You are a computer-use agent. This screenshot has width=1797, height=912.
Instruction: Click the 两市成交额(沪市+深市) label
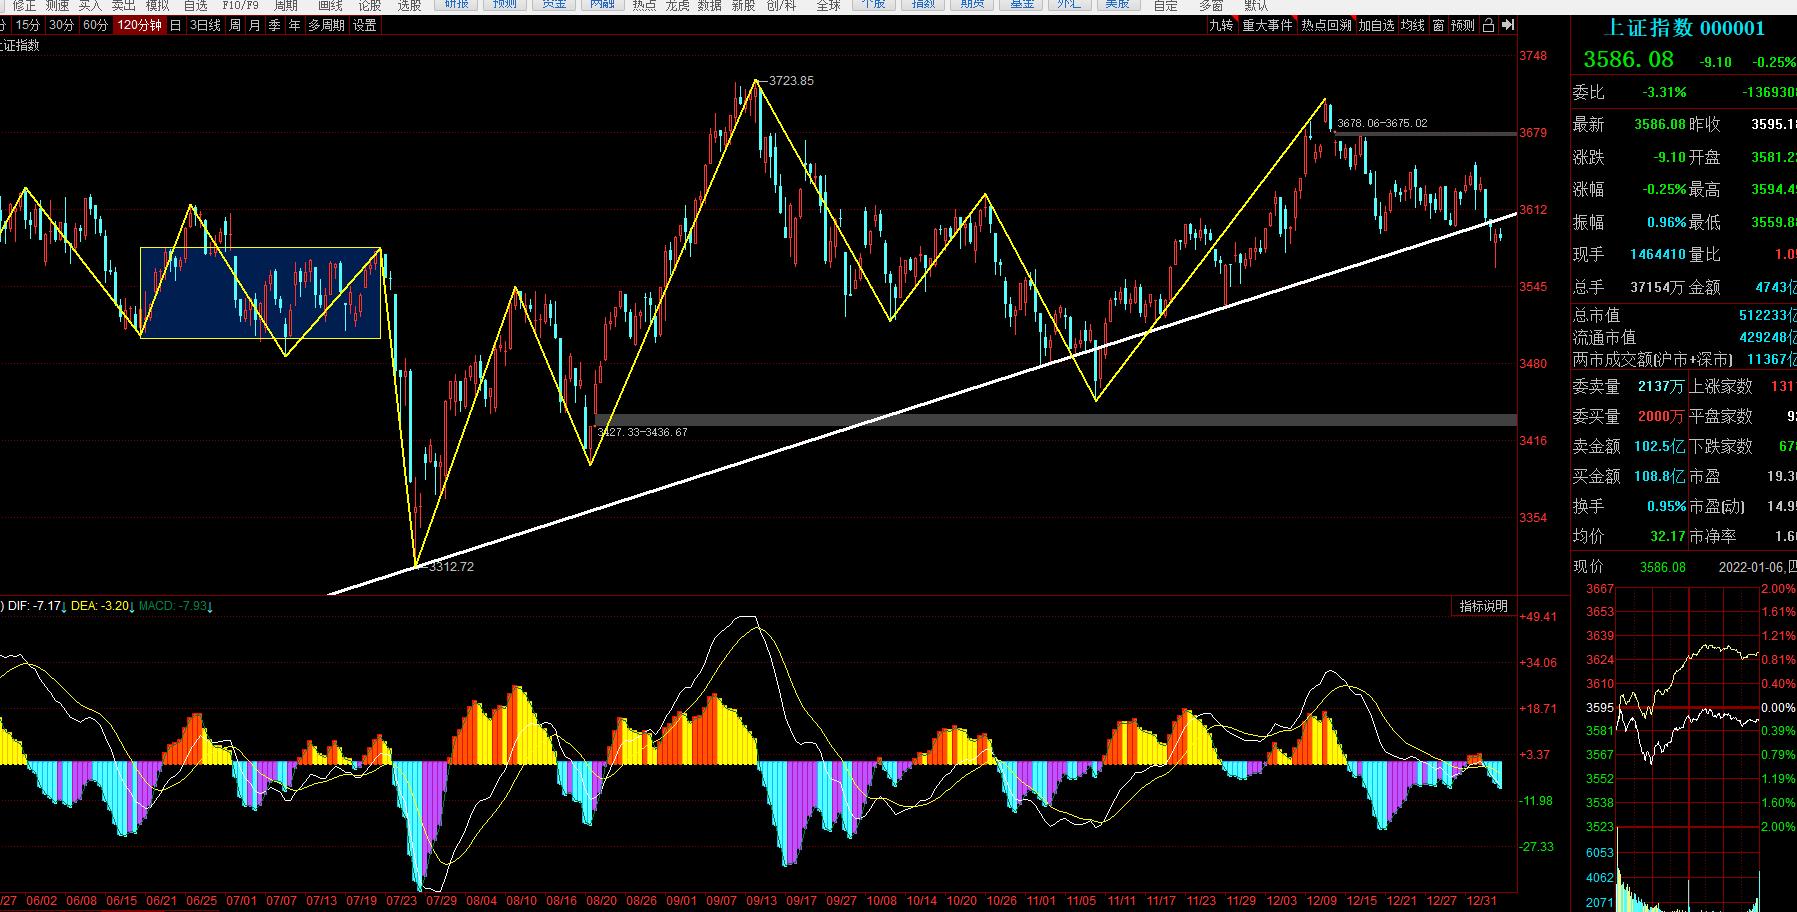point(1652,359)
